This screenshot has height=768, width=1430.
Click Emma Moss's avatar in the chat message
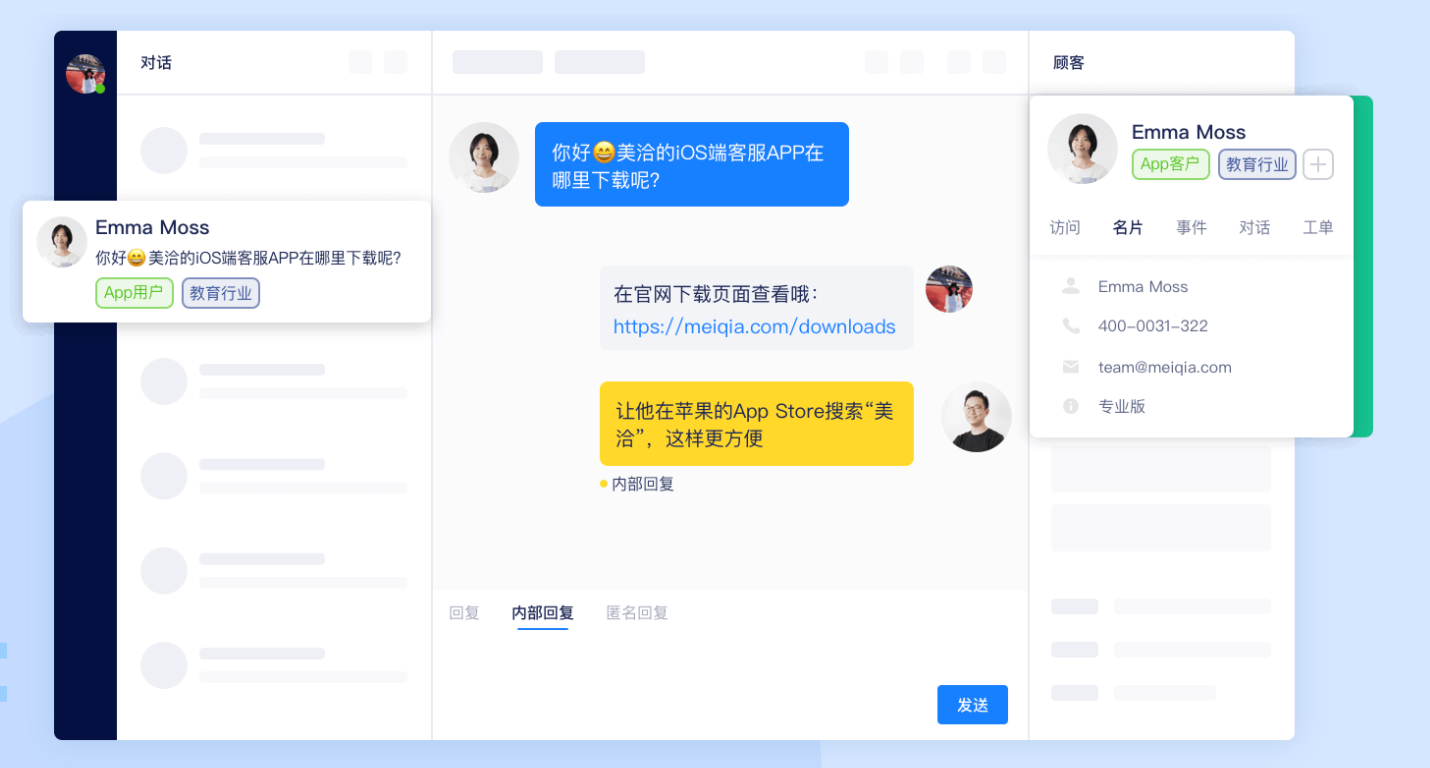tap(483, 158)
